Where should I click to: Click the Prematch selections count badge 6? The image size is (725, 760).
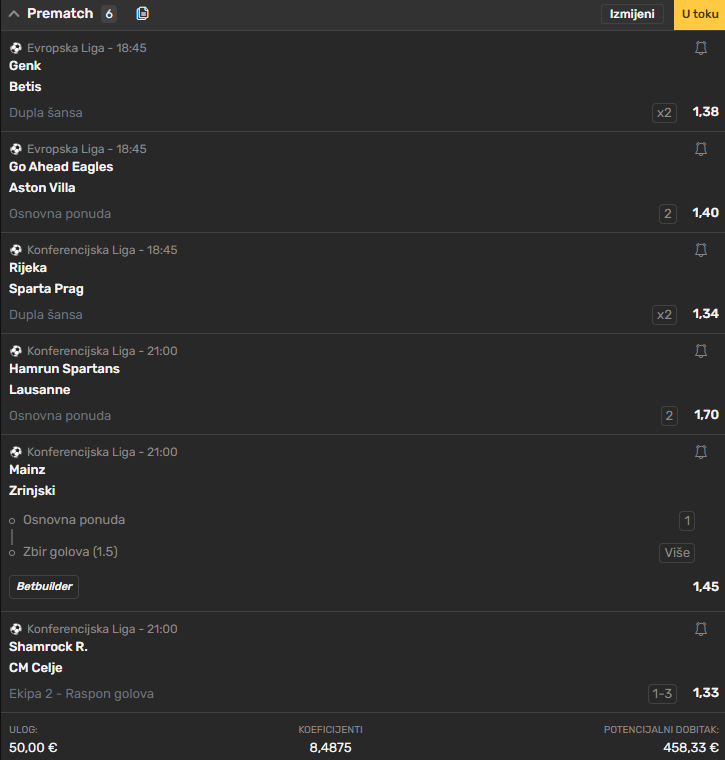pos(109,14)
